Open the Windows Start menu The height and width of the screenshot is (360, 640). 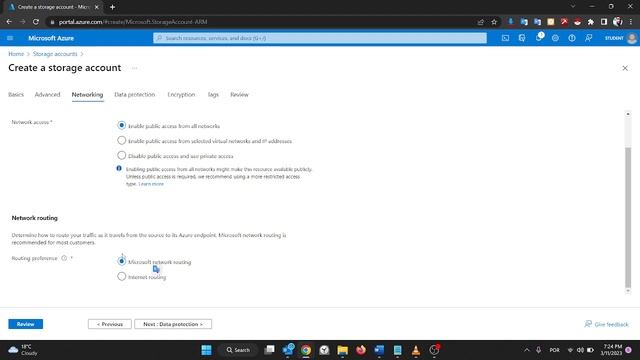click(207, 350)
